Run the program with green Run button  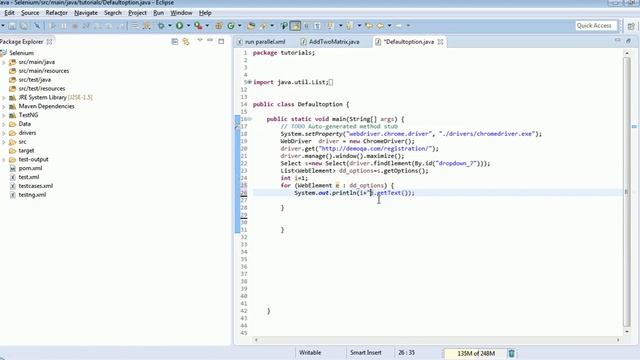click(x=179, y=26)
